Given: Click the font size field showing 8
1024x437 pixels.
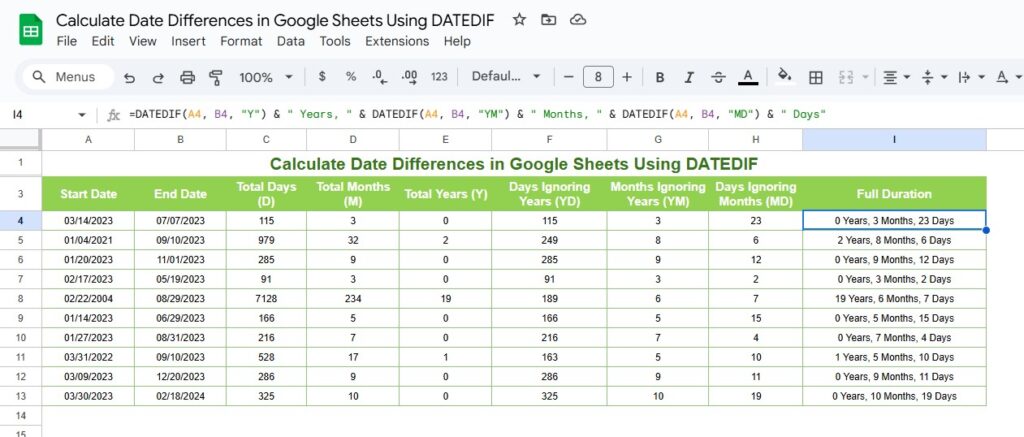Looking at the screenshot, I should tap(598, 77).
